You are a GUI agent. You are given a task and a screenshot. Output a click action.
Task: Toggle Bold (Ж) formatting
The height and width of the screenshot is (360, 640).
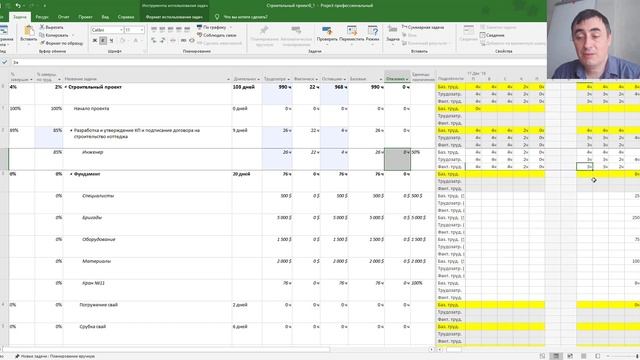point(95,40)
